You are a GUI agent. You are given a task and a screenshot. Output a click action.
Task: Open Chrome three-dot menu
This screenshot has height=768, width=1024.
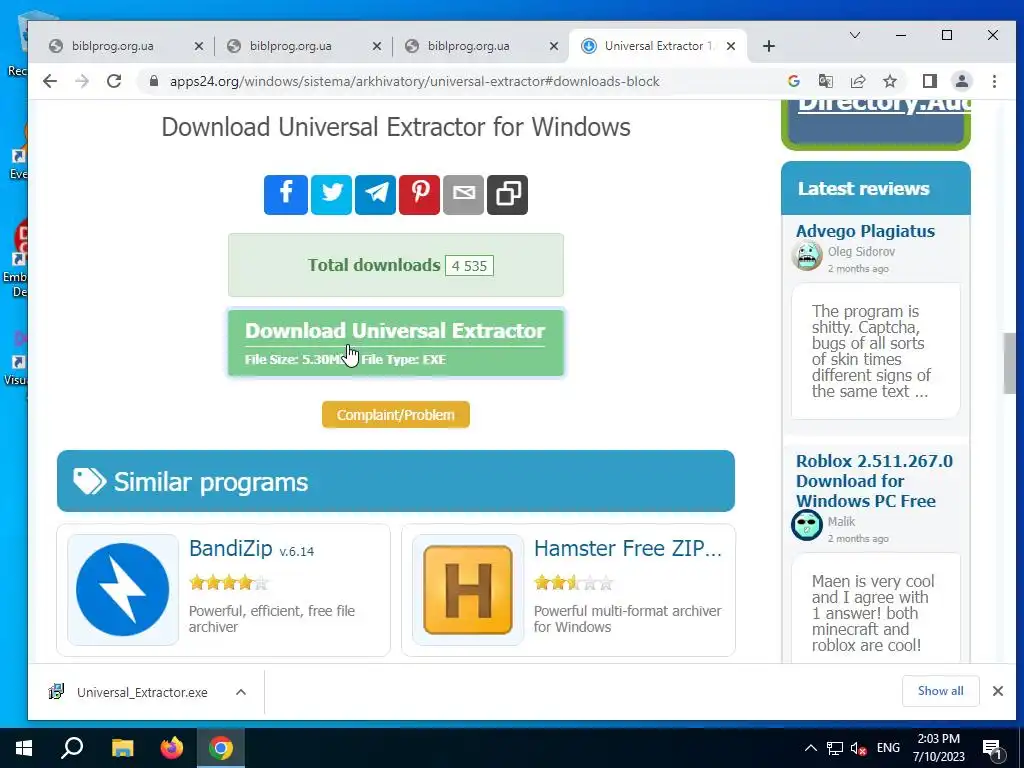[x=994, y=81]
